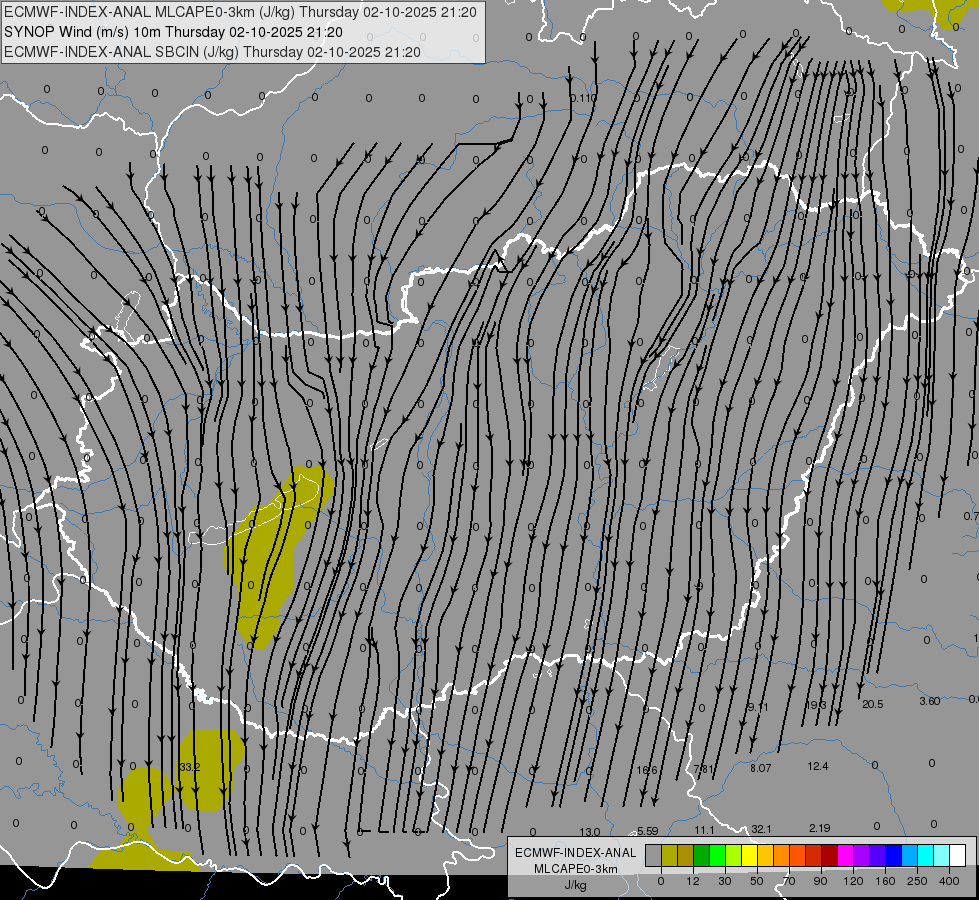Select the magenta legend swatch
This screenshot has height=900, width=979.
[845, 856]
